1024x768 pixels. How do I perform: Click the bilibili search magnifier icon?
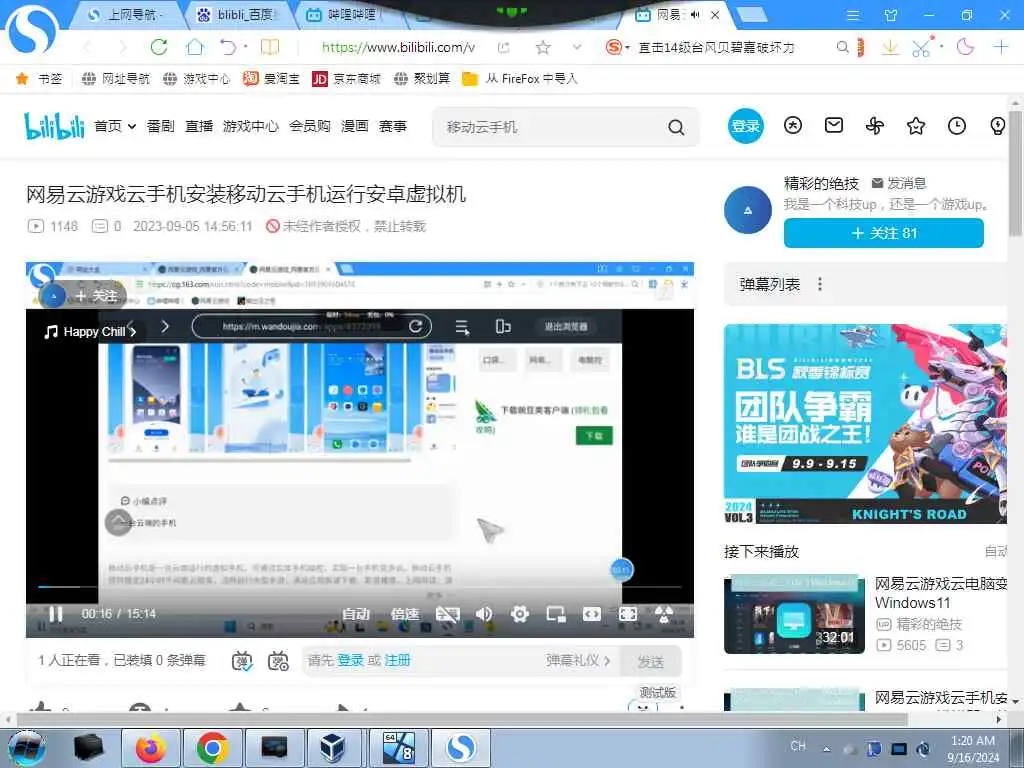point(677,127)
